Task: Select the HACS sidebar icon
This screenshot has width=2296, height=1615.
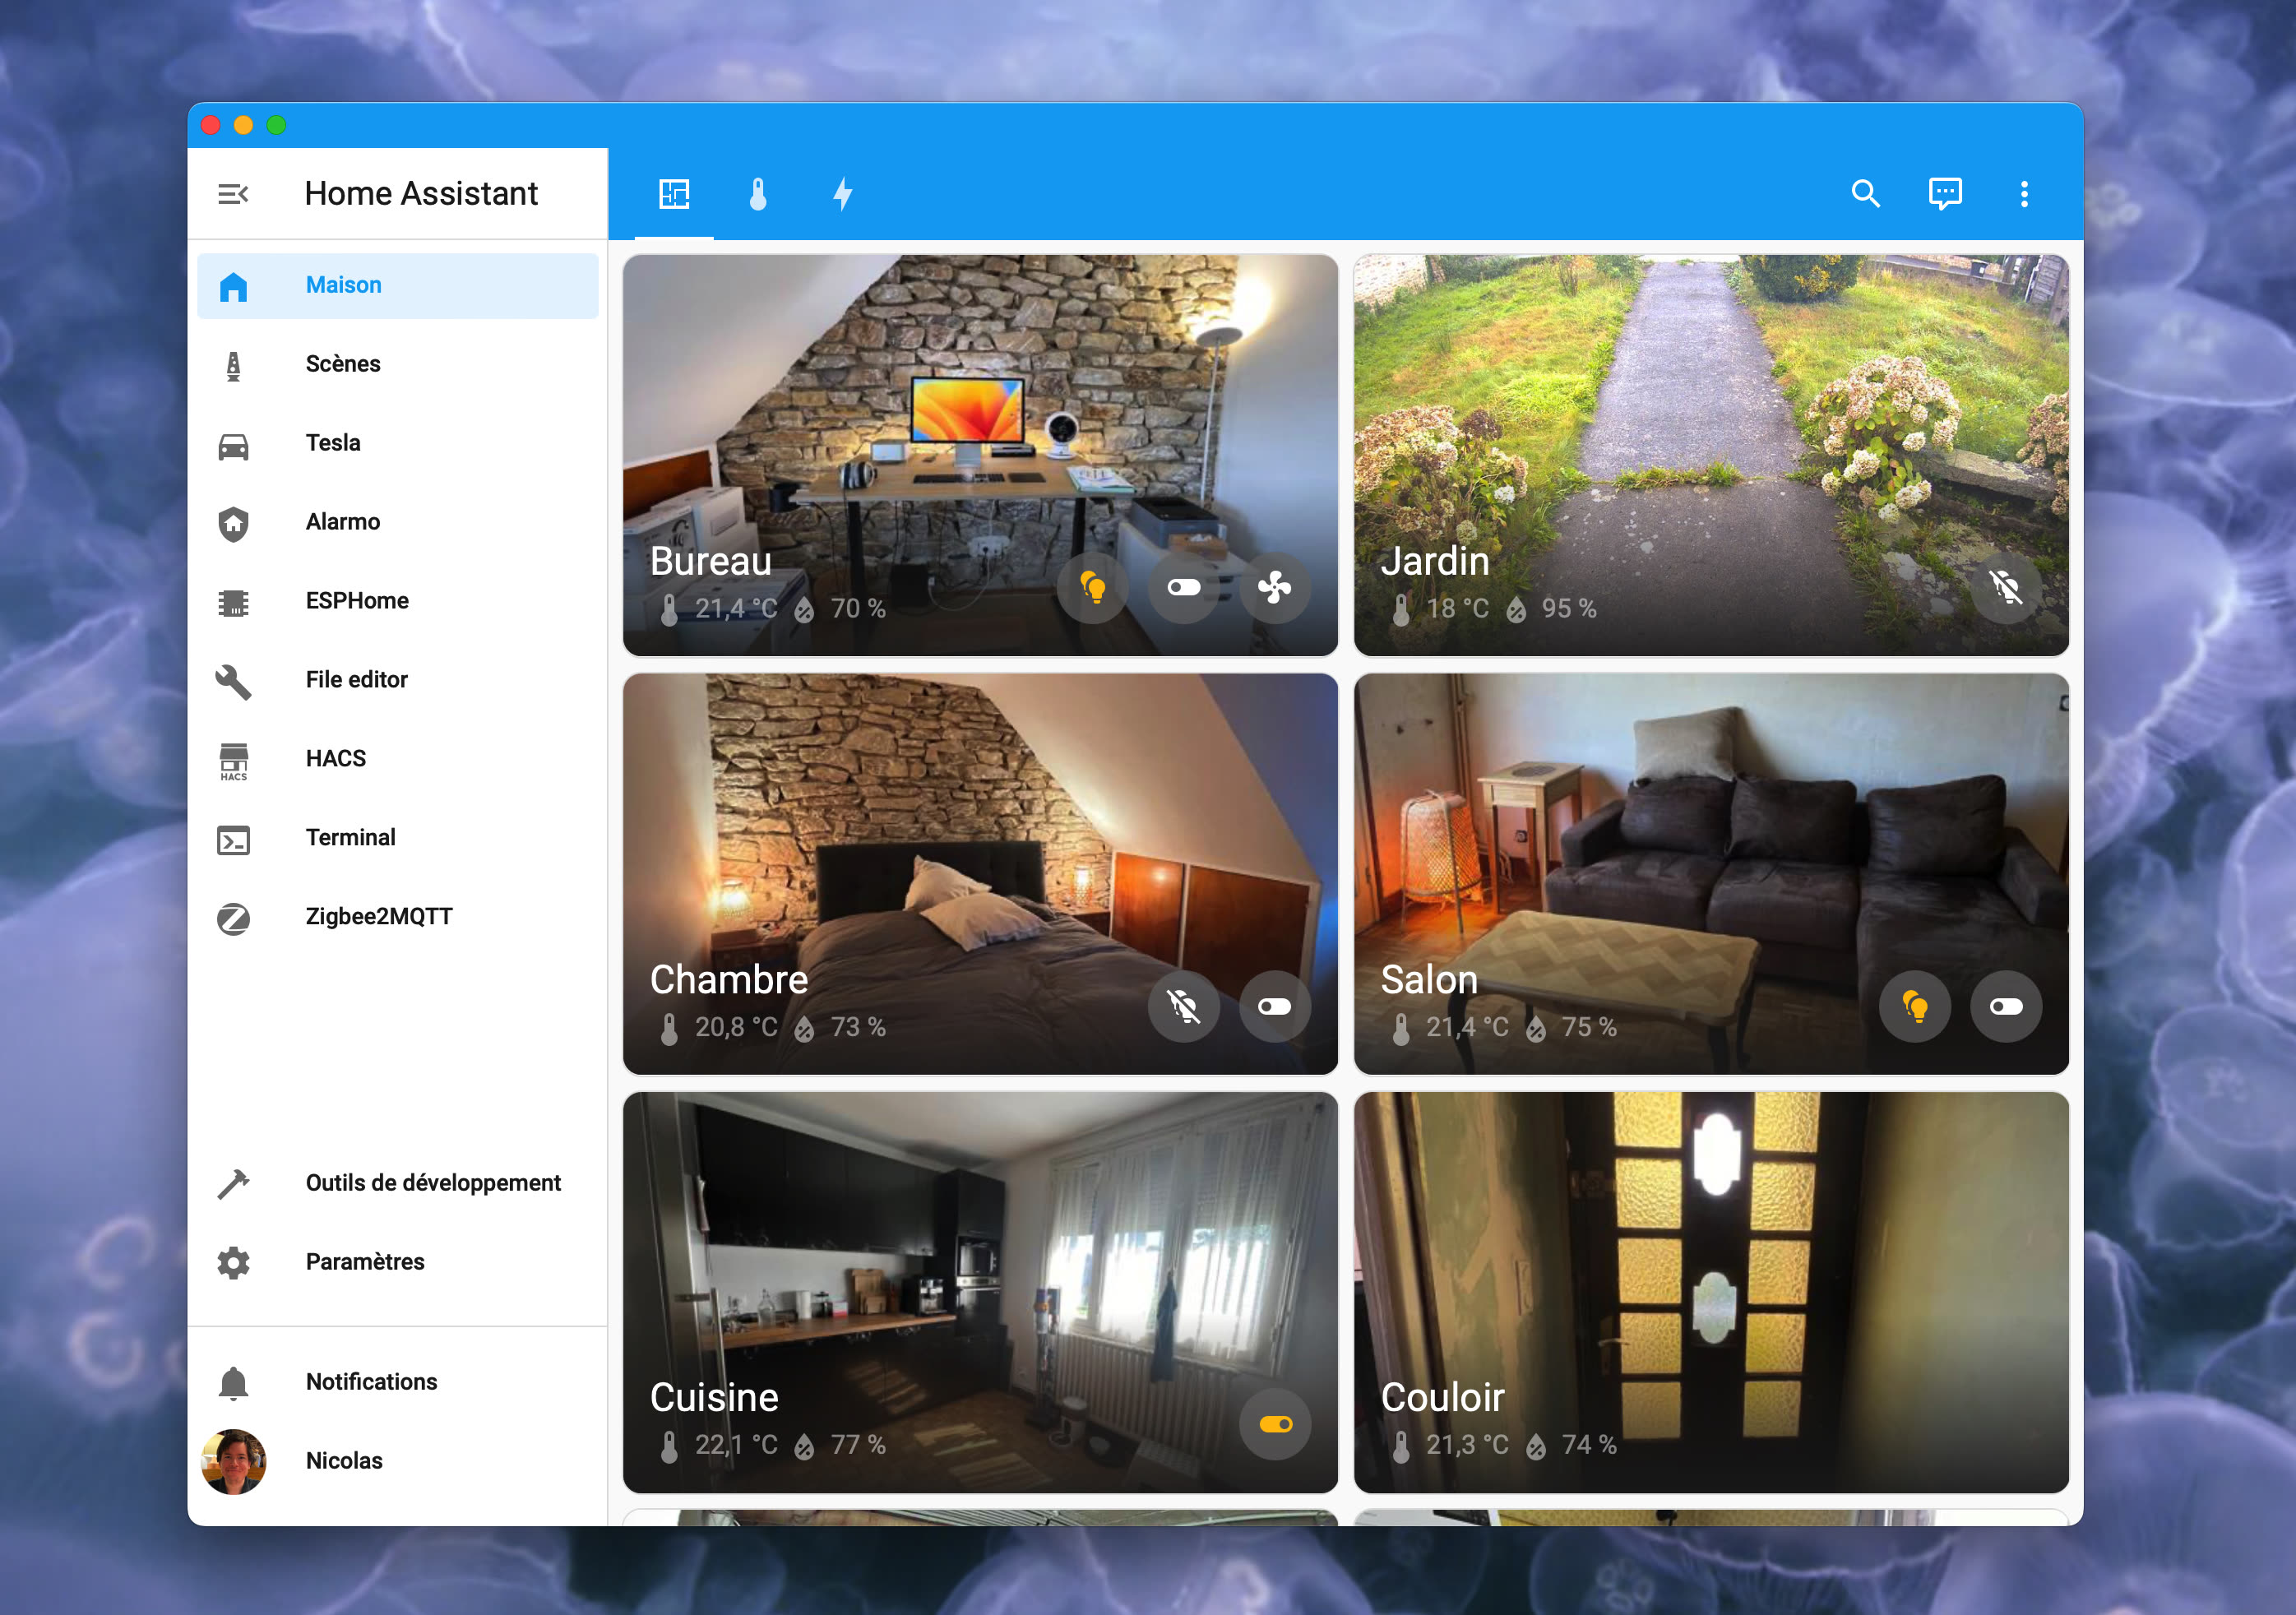Action: tap(234, 758)
